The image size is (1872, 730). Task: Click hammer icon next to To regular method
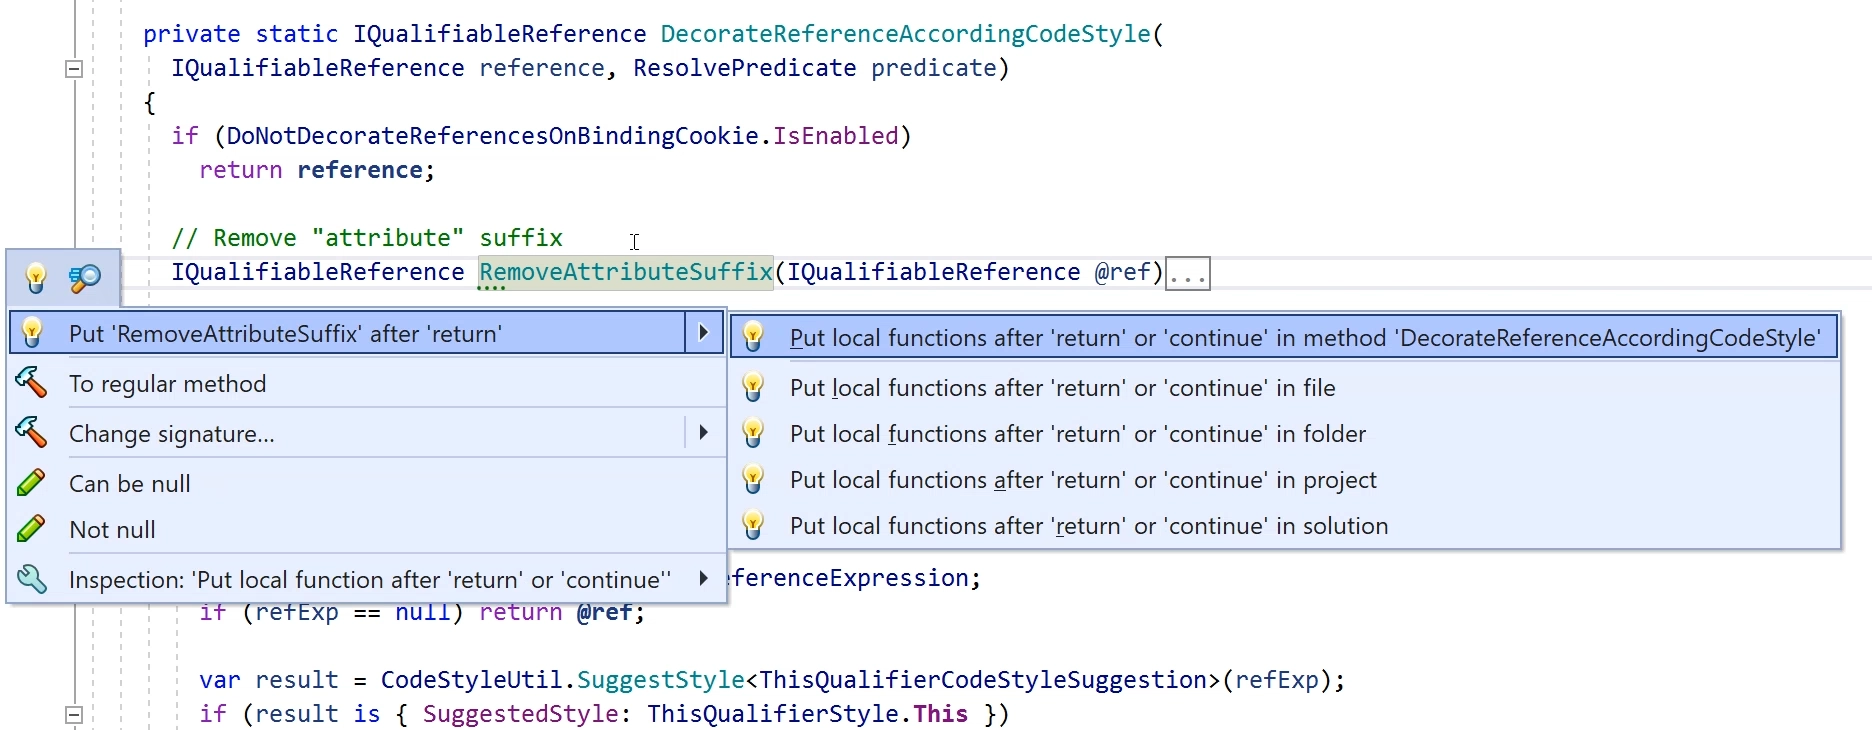point(32,383)
